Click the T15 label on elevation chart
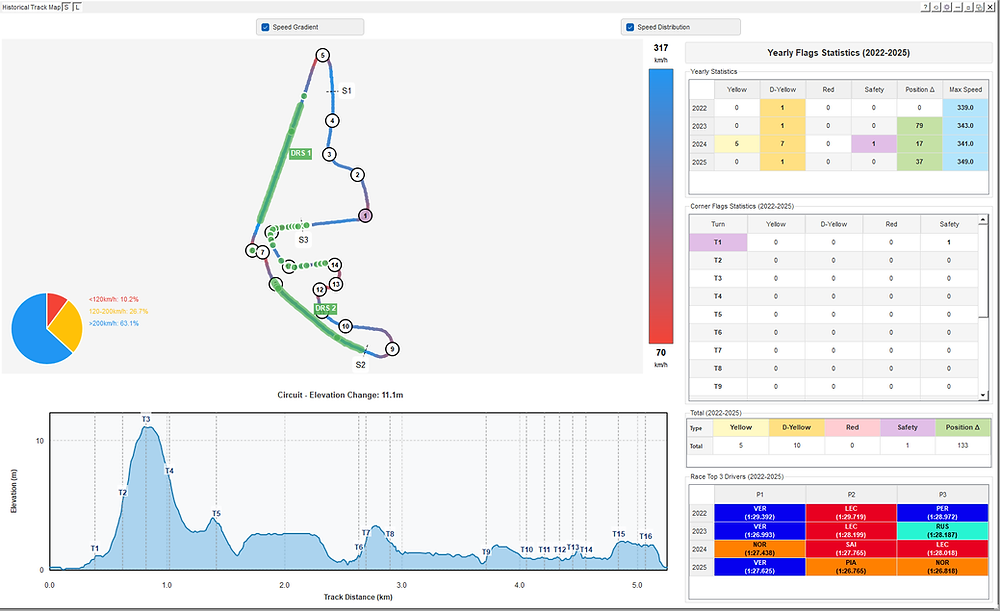This screenshot has width=1000, height=611. click(x=619, y=534)
